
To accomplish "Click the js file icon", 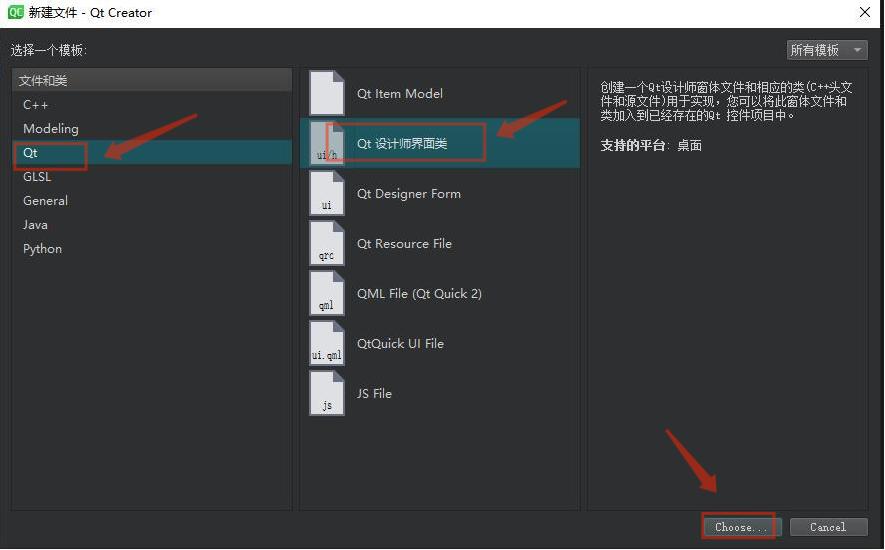I will click(x=327, y=393).
